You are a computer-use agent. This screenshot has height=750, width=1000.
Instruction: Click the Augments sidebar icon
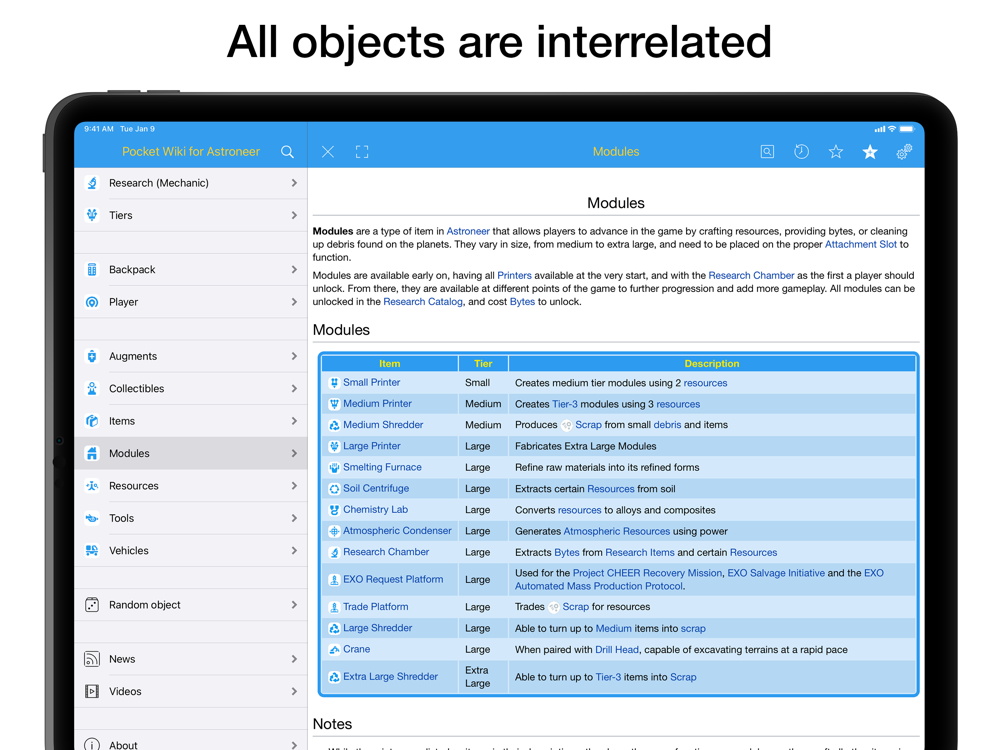pyautogui.click(x=92, y=357)
